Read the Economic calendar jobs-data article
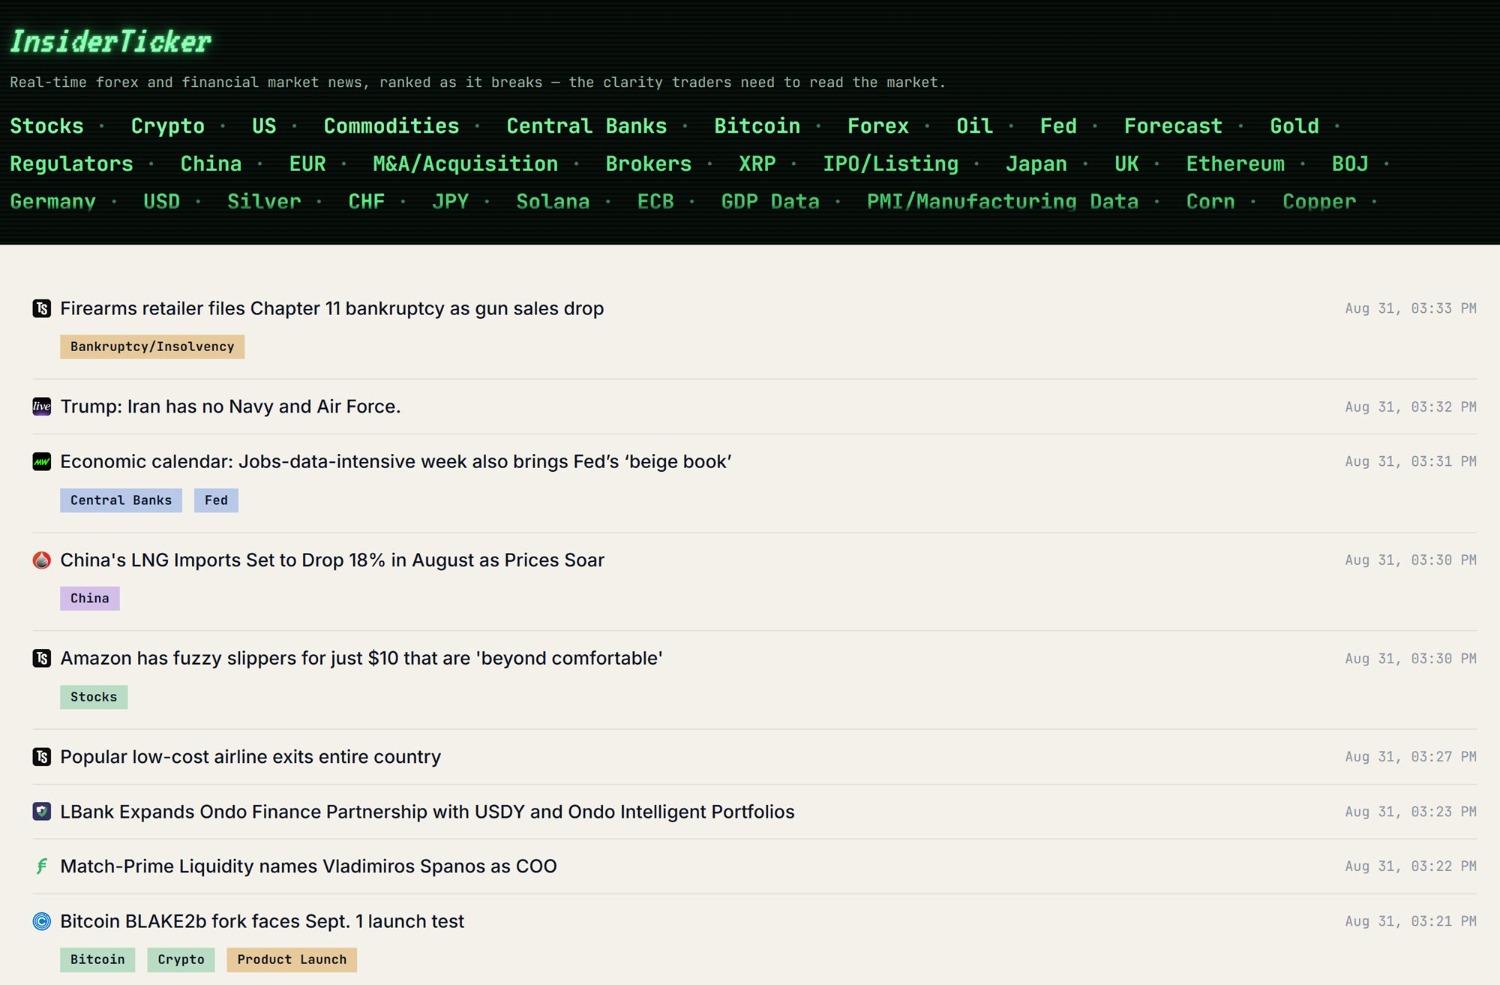 pos(396,461)
